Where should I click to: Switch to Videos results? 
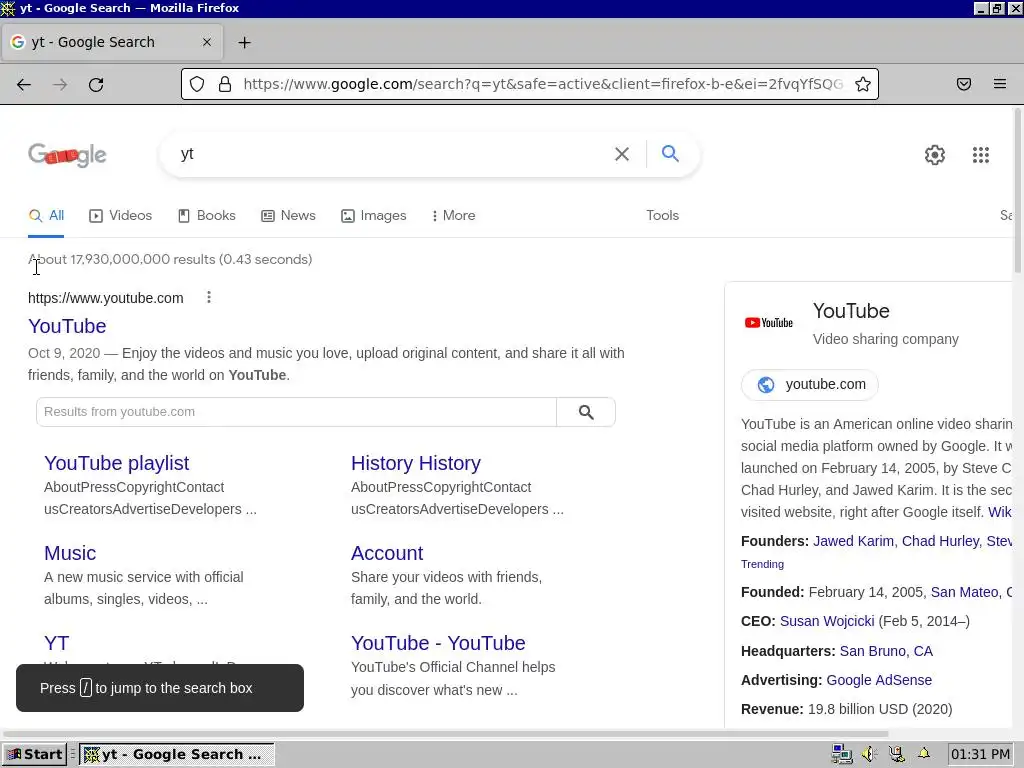point(121,216)
